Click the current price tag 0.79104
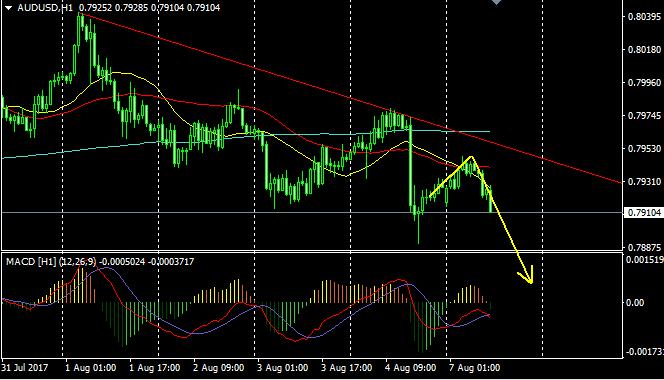This screenshot has width=664, height=380. click(x=644, y=212)
